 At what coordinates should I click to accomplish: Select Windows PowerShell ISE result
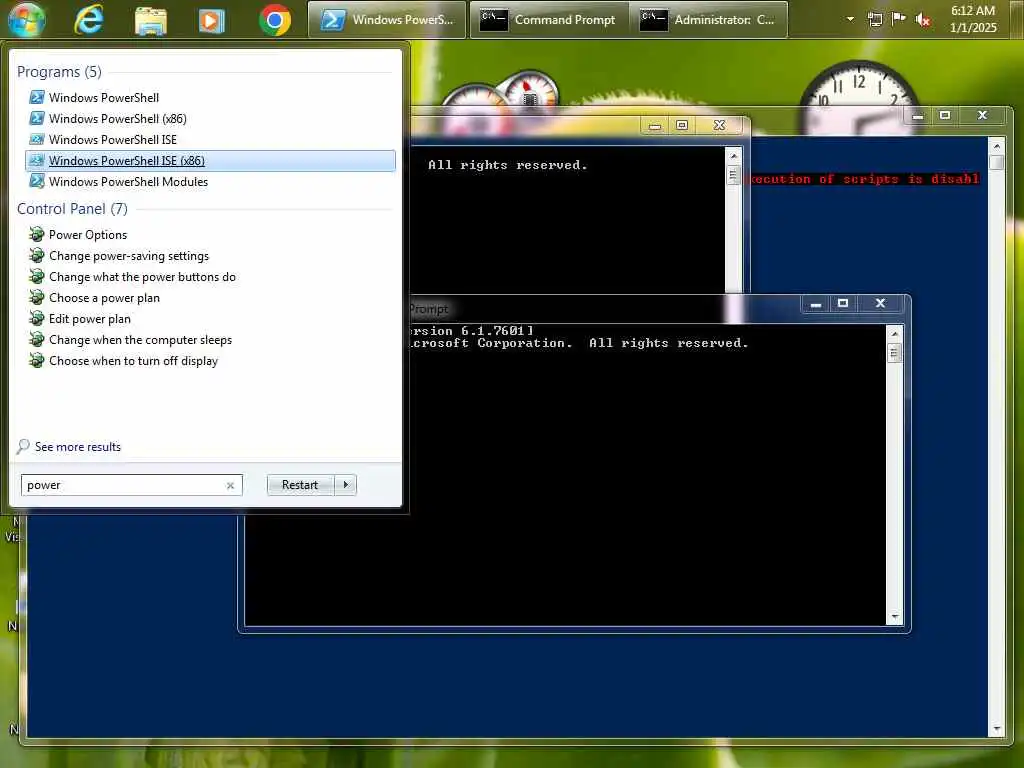(x=210, y=139)
